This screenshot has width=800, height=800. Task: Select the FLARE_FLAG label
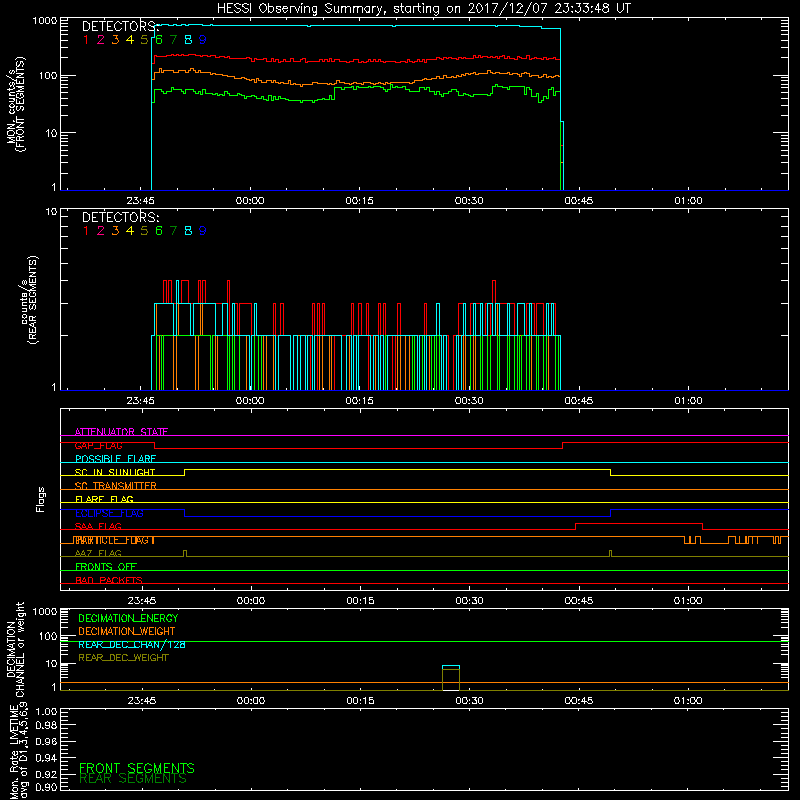pyautogui.click(x=104, y=499)
